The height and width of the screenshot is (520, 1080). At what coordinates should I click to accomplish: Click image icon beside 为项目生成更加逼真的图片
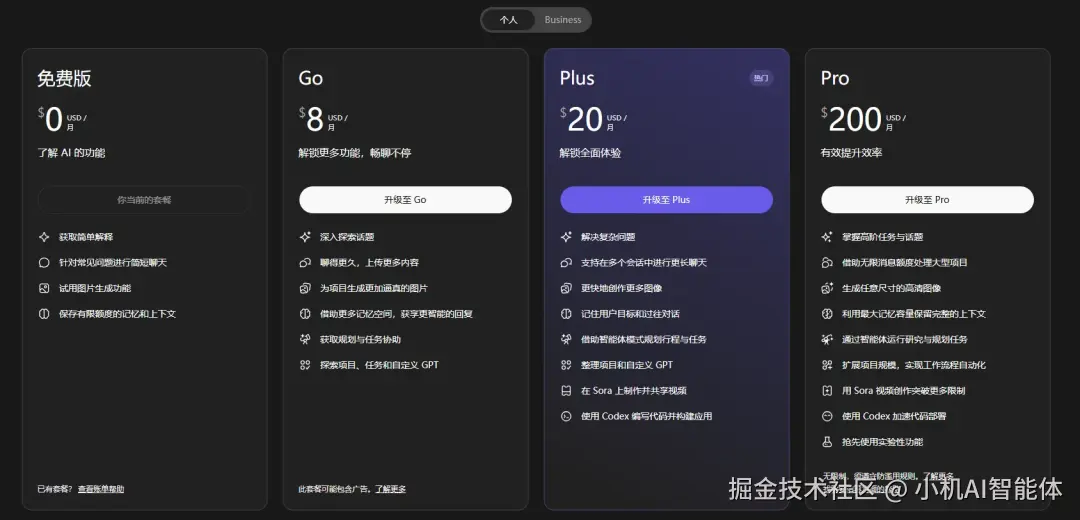tap(305, 288)
